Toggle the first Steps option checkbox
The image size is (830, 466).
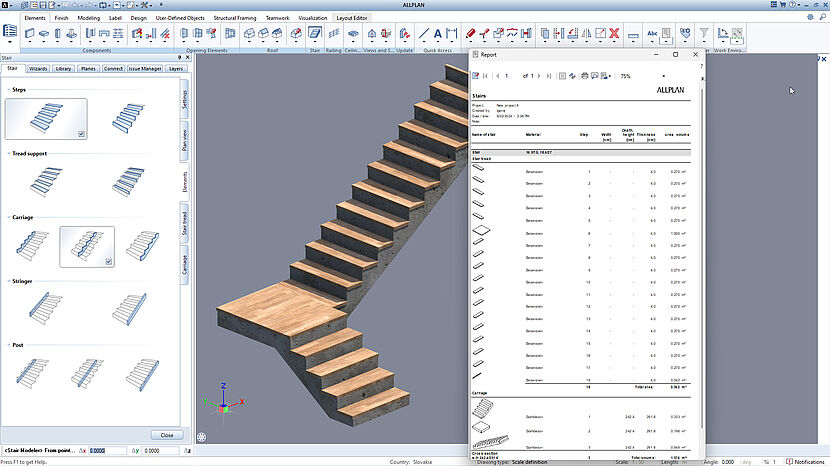[x=81, y=132]
